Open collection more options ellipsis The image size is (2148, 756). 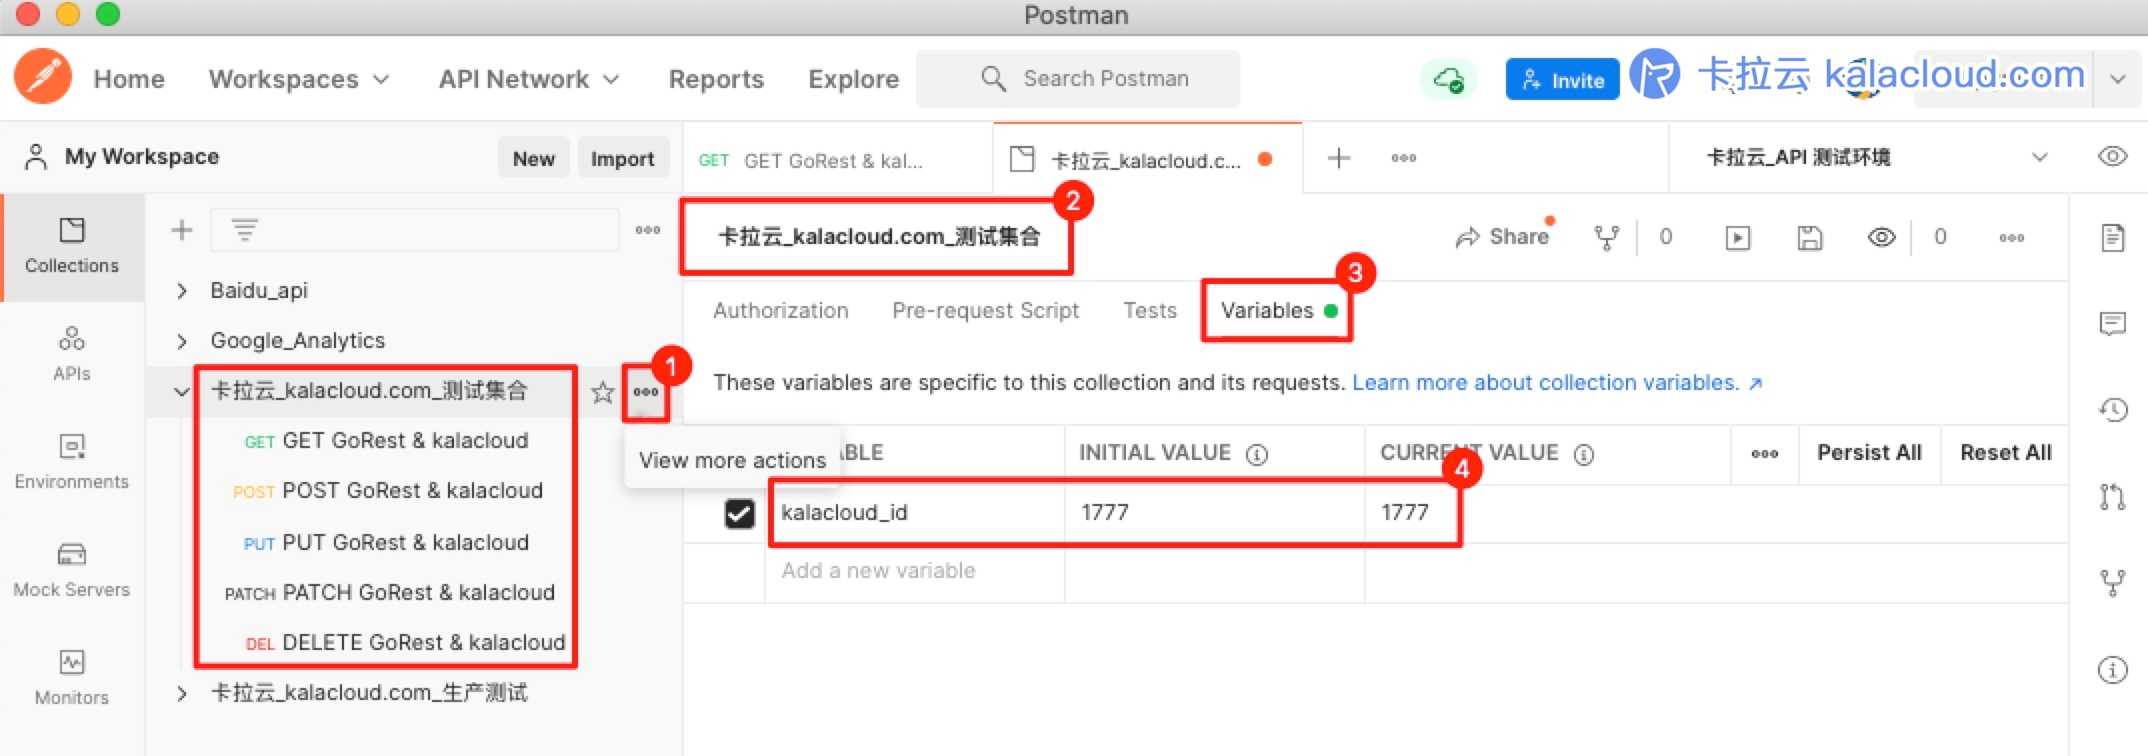click(2012, 237)
